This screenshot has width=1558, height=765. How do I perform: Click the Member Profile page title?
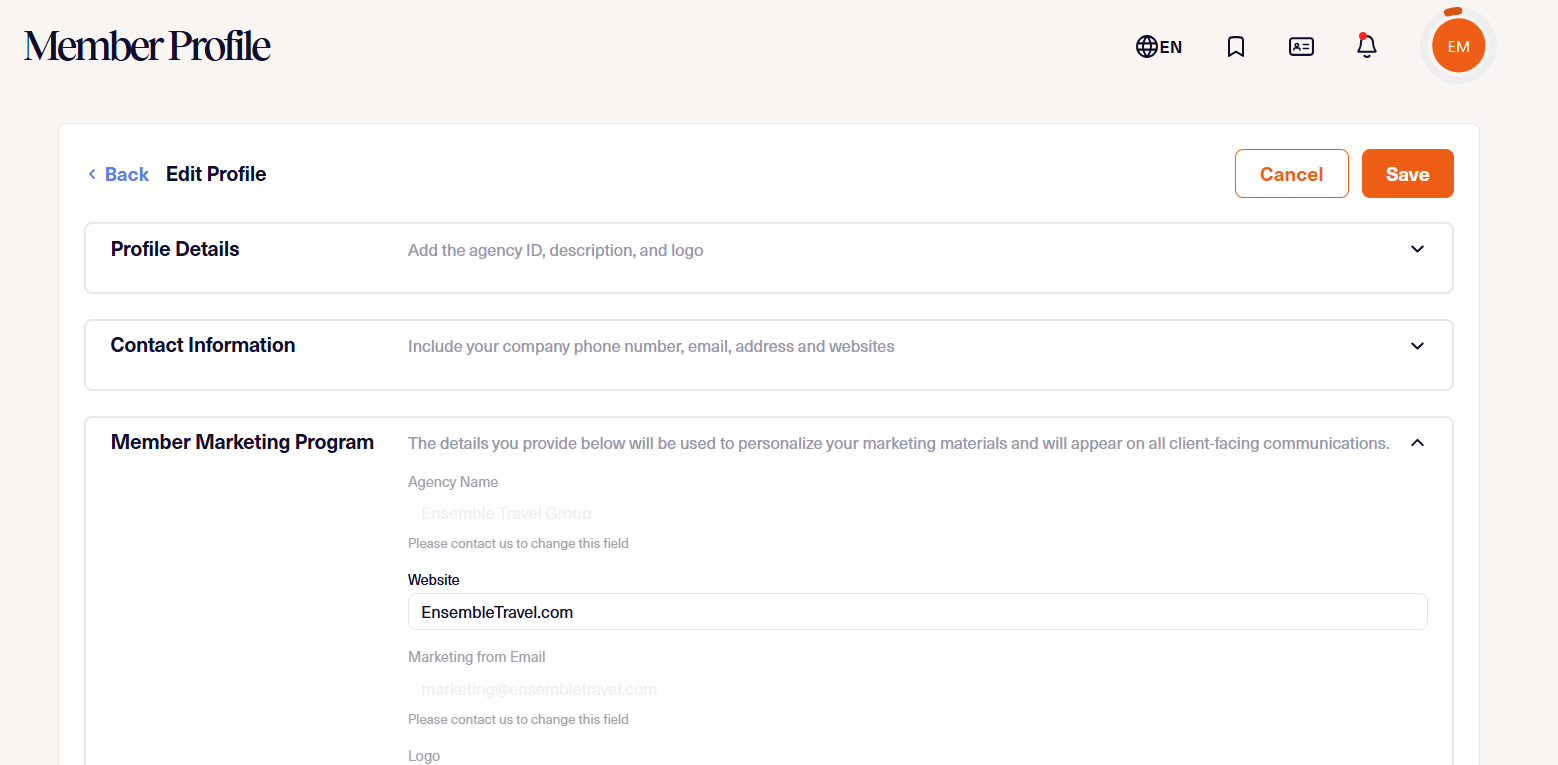[x=147, y=46]
